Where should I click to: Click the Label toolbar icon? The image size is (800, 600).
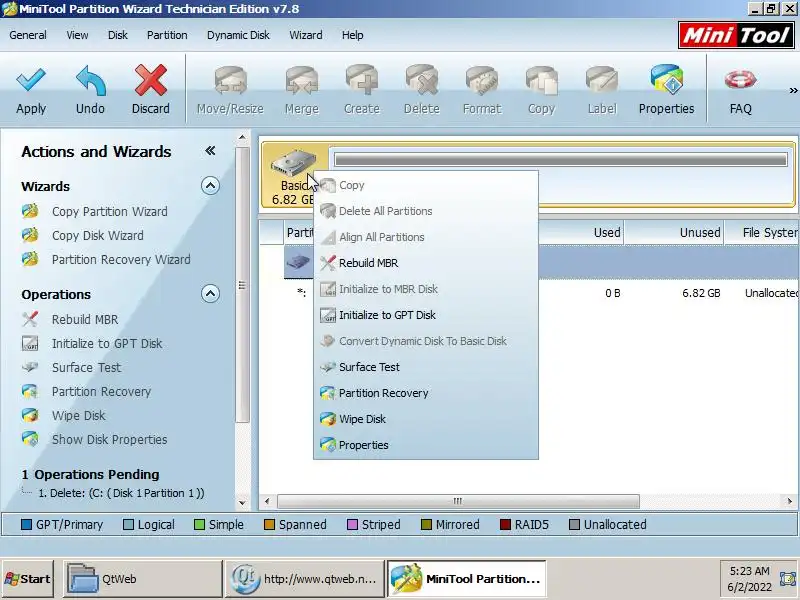point(602,81)
